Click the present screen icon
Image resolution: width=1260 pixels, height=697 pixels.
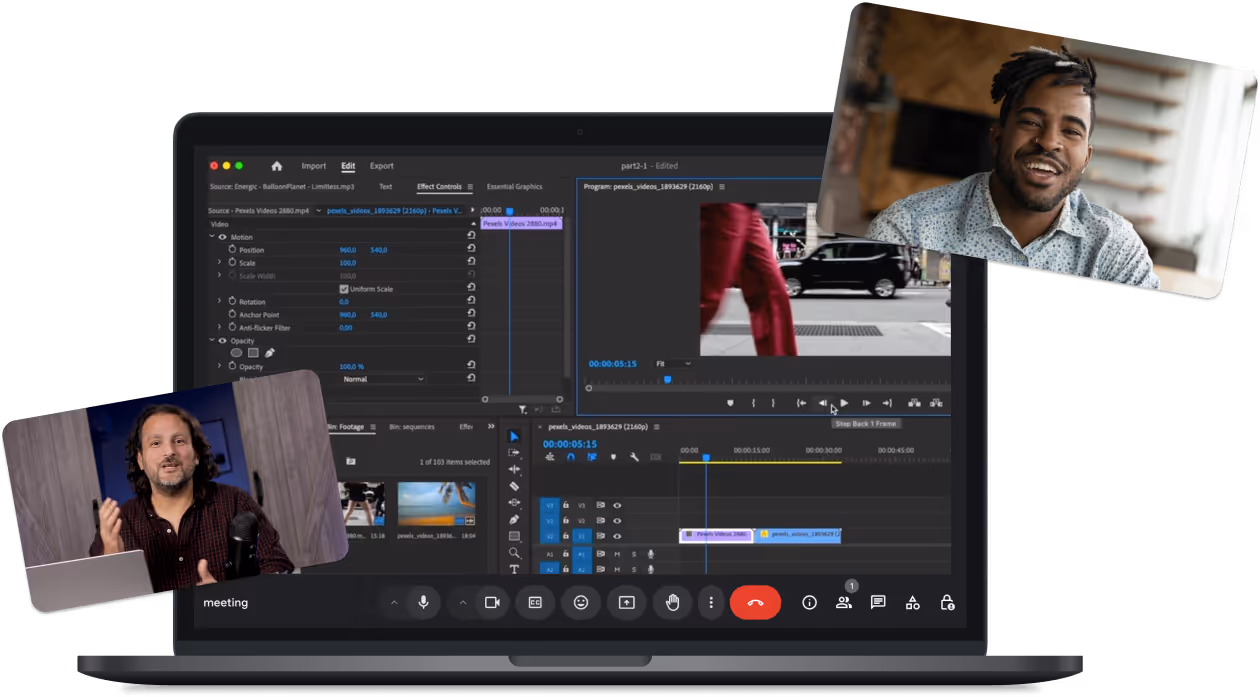click(x=626, y=602)
